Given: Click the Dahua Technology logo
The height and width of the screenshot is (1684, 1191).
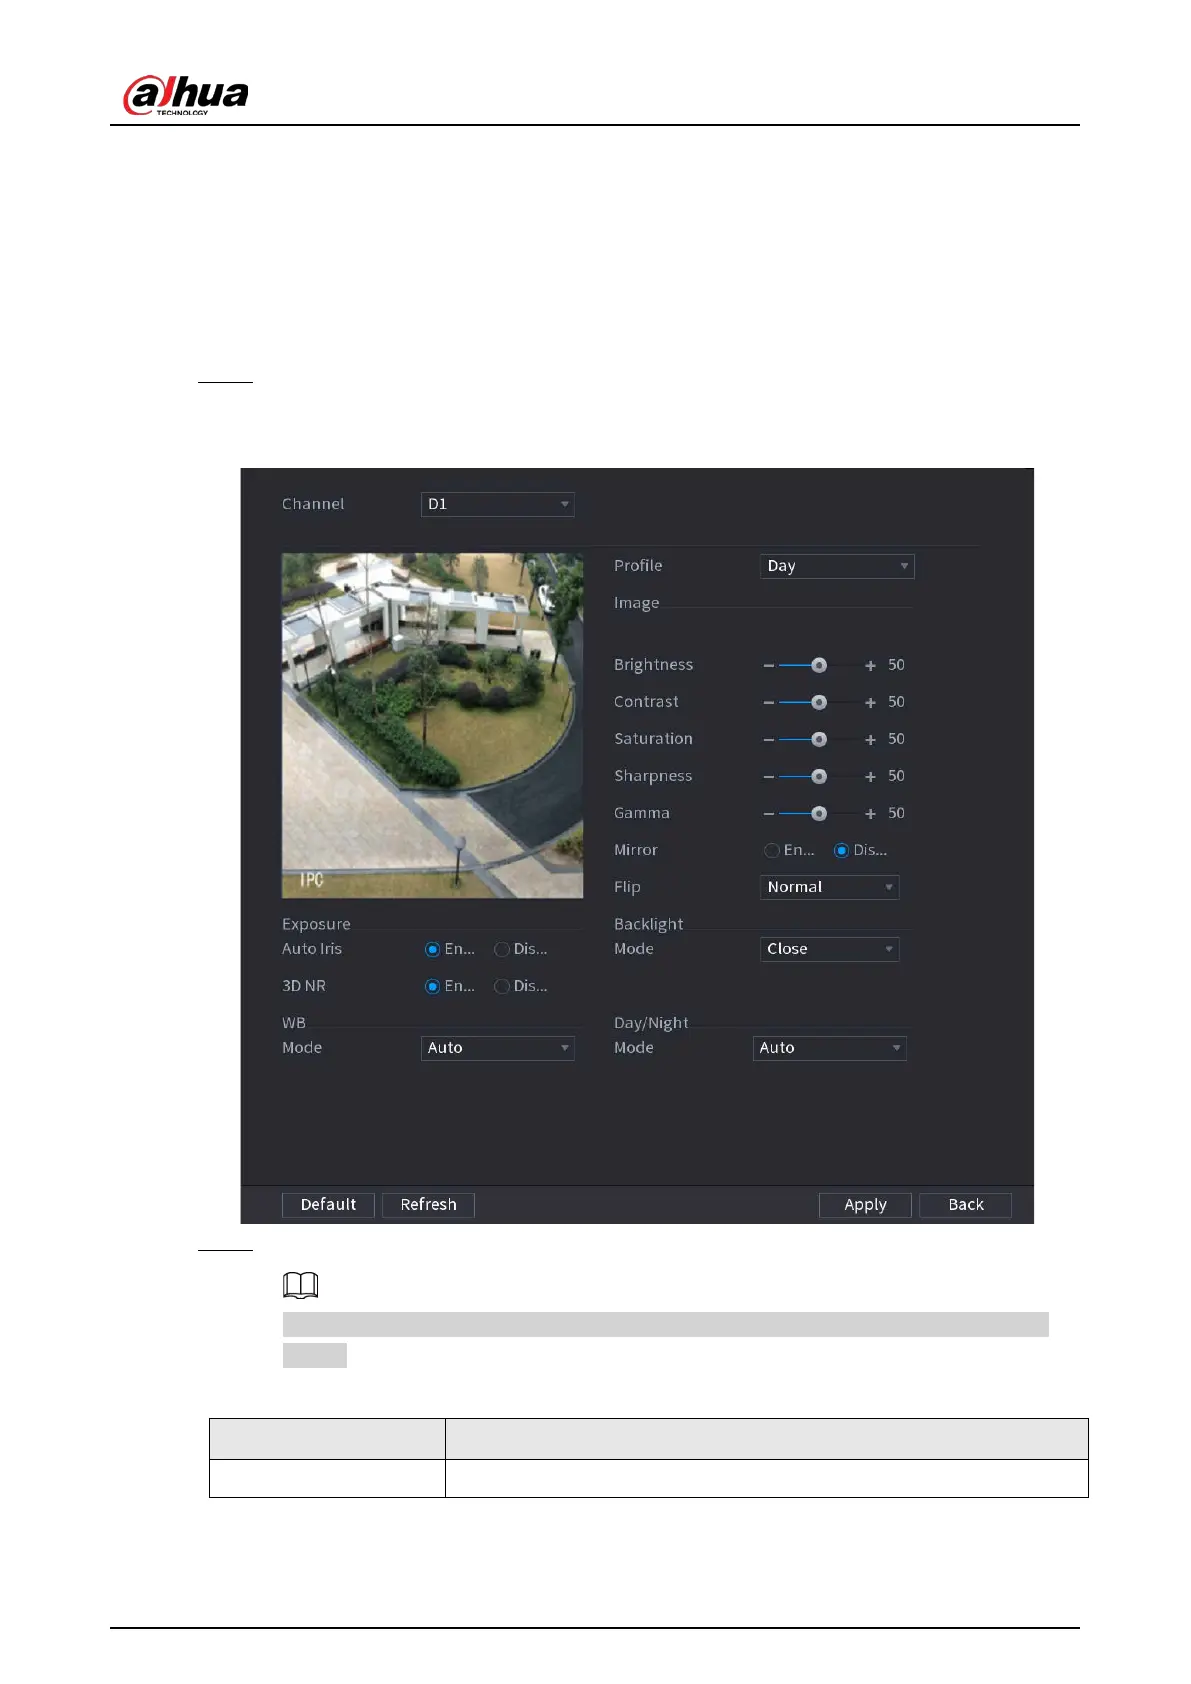Looking at the screenshot, I should tap(185, 96).
